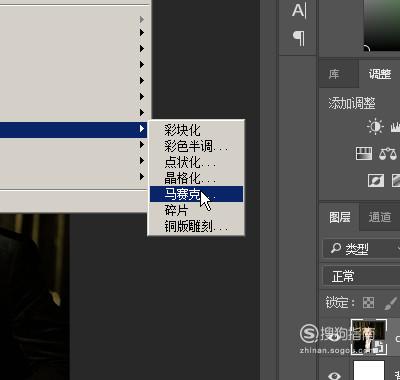
Task: Lock image pixels brush icon
Action: (391, 303)
